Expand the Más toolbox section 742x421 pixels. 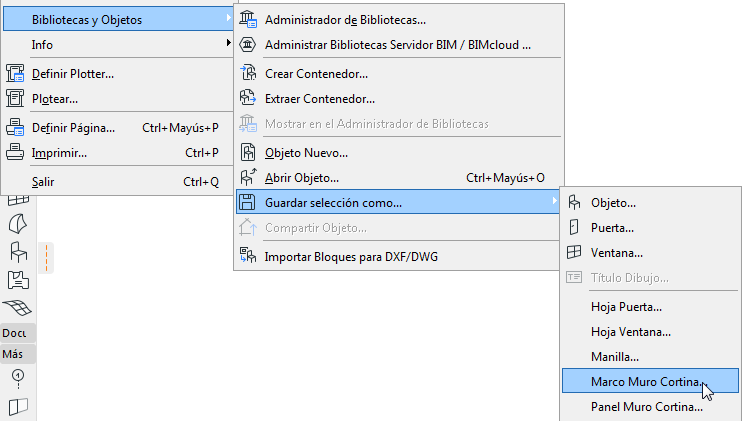tap(14, 355)
